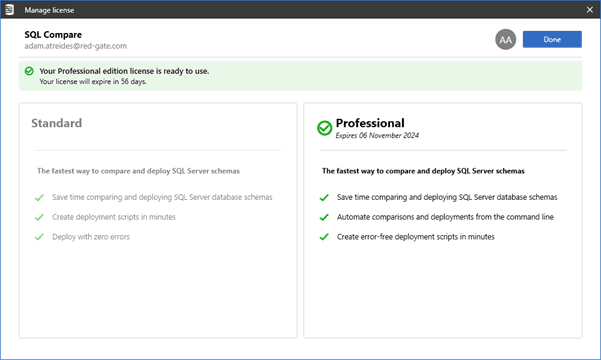Viewport: 601px width, 360px height.
Task: Click checkmark beside Create deployment scripts in minutes
Action: coord(39,217)
